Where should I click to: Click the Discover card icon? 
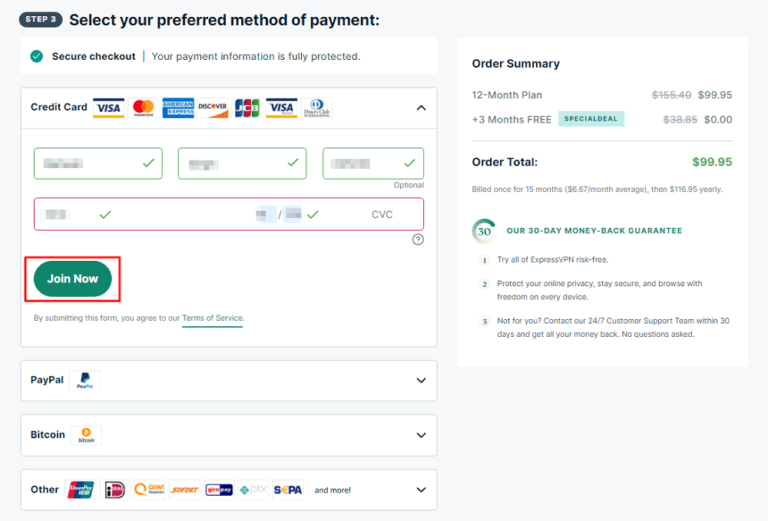click(x=212, y=108)
